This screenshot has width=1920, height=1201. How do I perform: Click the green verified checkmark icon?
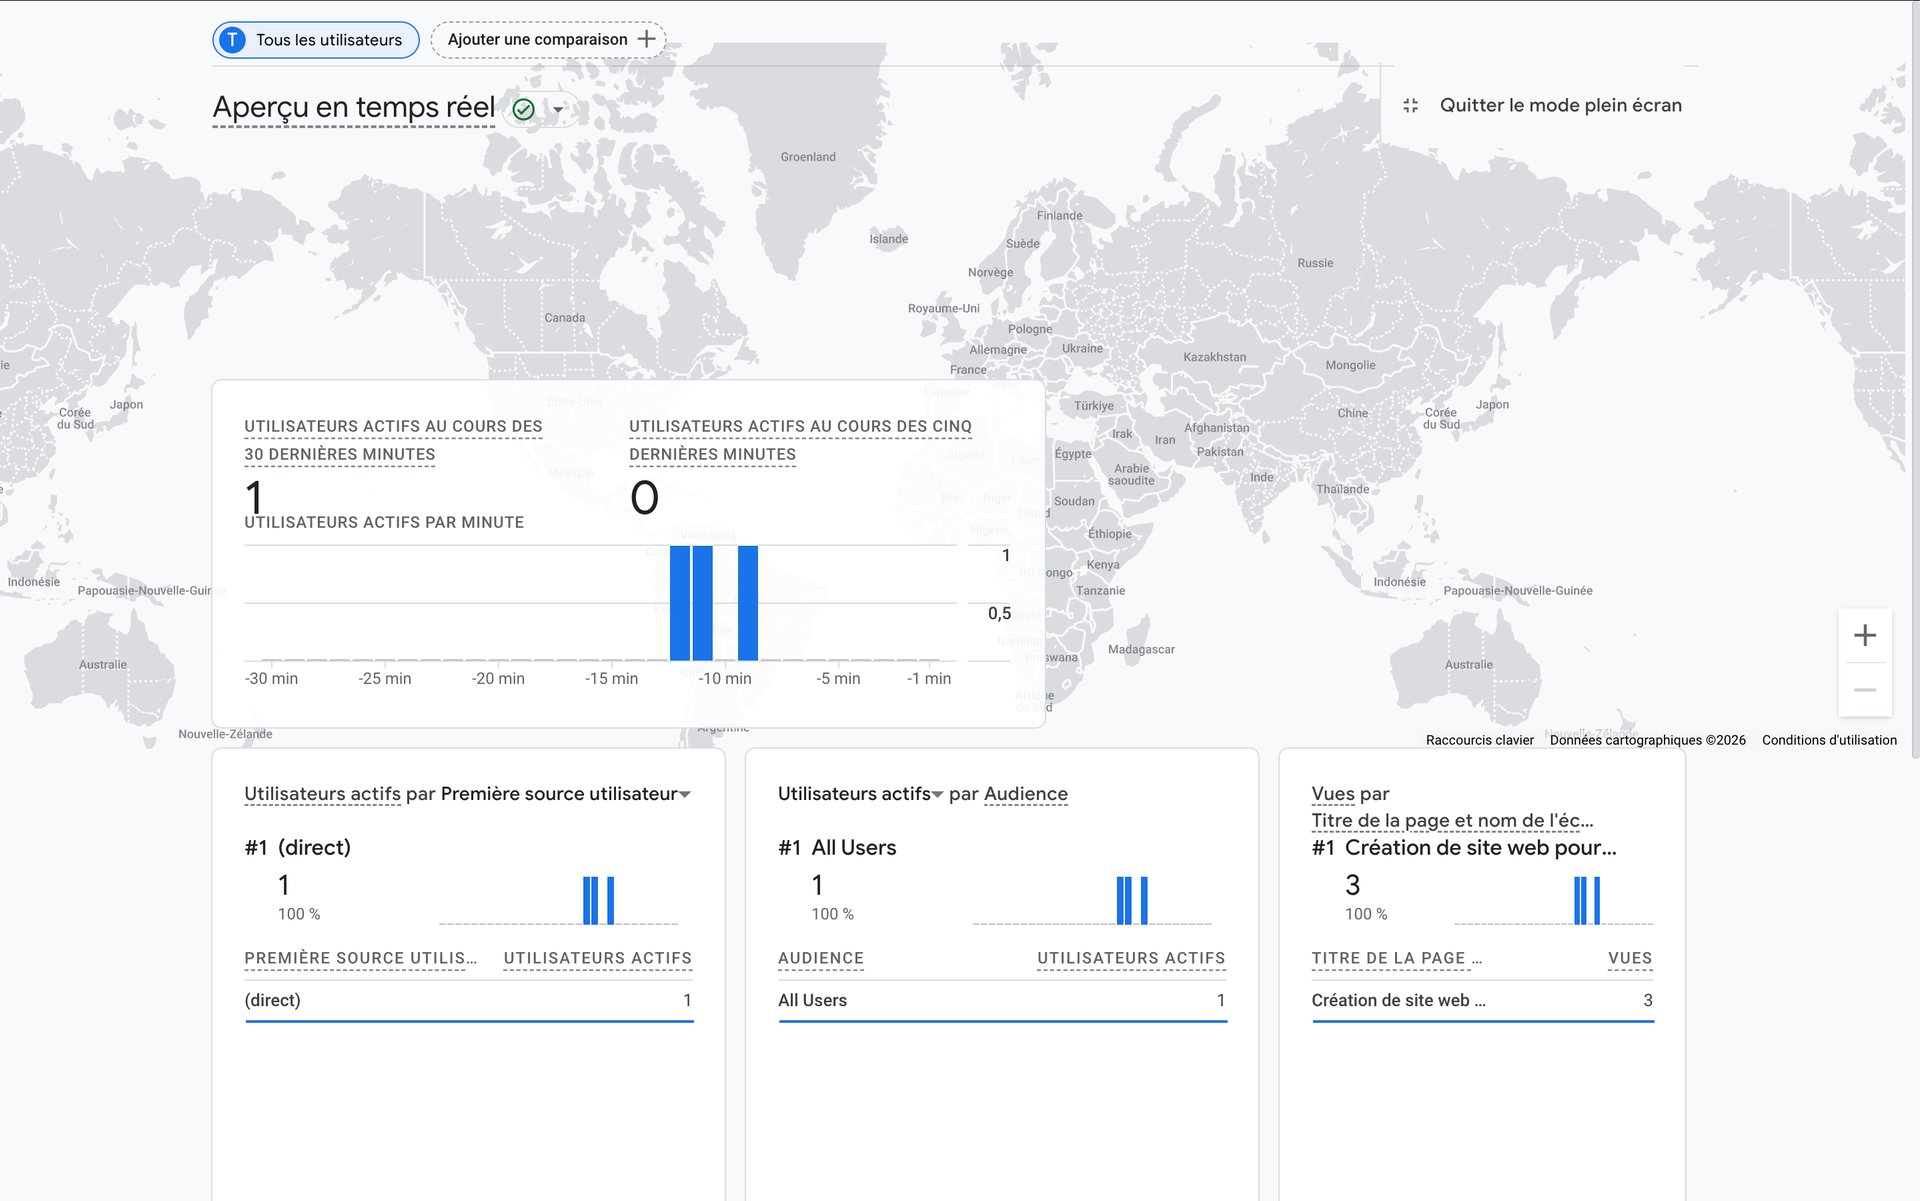tap(523, 109)
